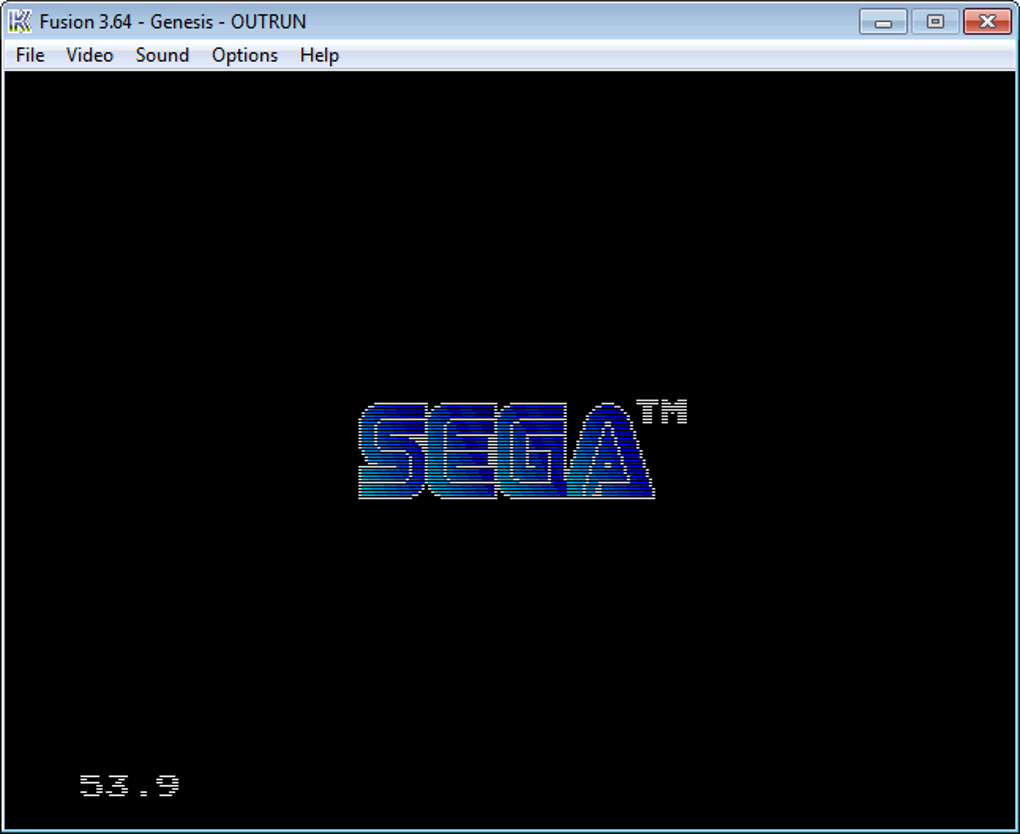This screenshot has width=1020, height=834.
Task: Maximize the Fusion window
Action: (935, 21)
